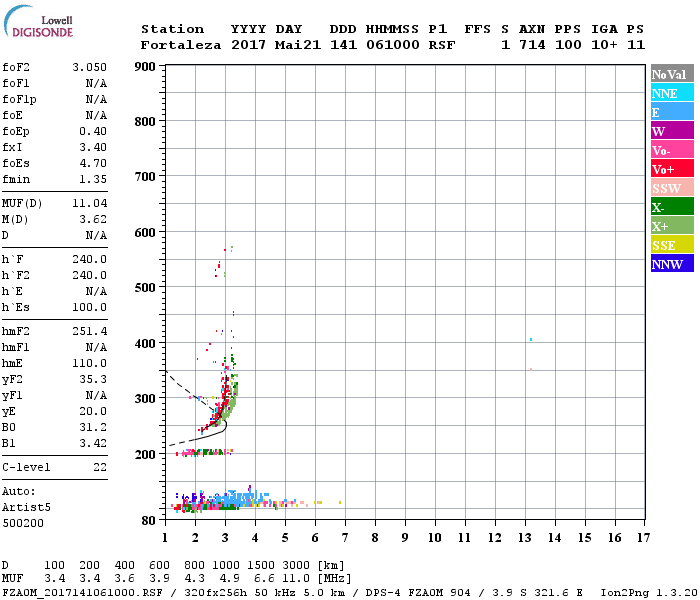Select the purple W legend swatch

point(672,131)
